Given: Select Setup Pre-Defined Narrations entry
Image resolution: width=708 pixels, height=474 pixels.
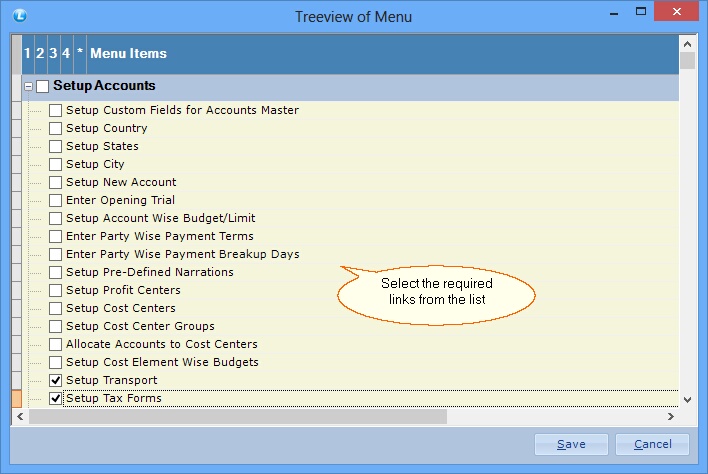Looking at the screenshot, I should tap(149, 273).
